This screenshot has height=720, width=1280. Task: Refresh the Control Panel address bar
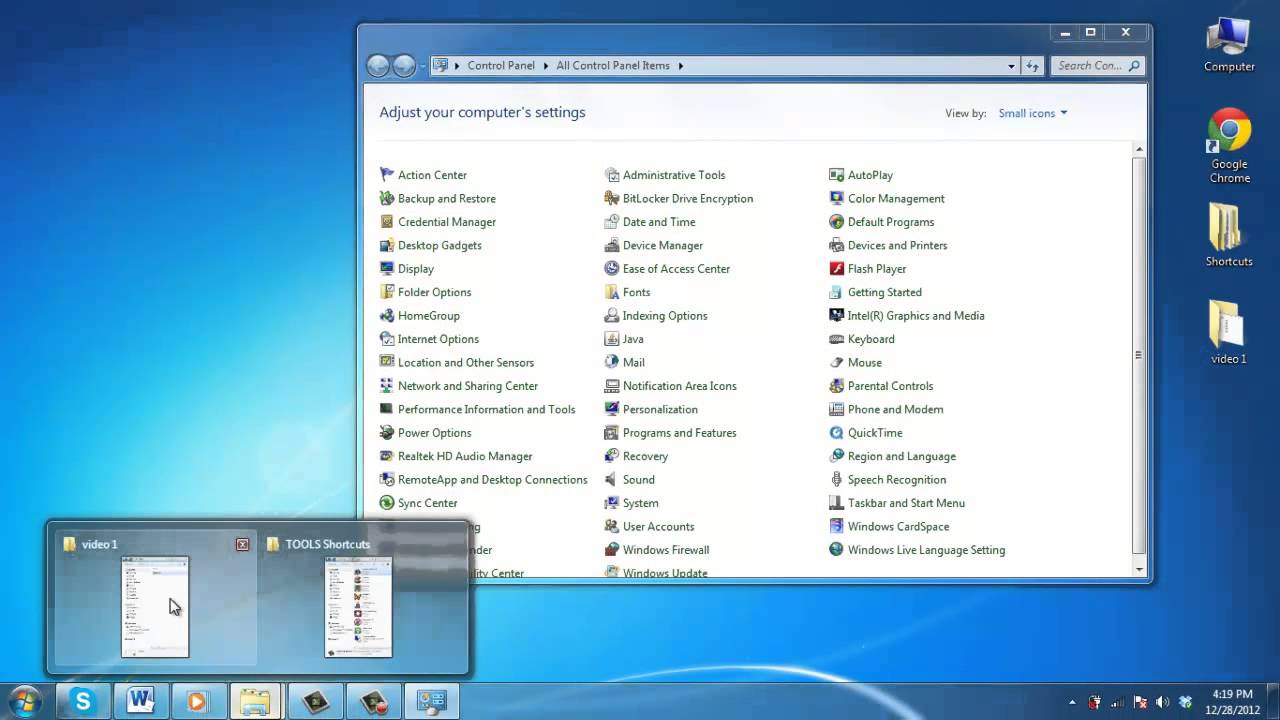pyautogui.click(x=1033, y=66)
